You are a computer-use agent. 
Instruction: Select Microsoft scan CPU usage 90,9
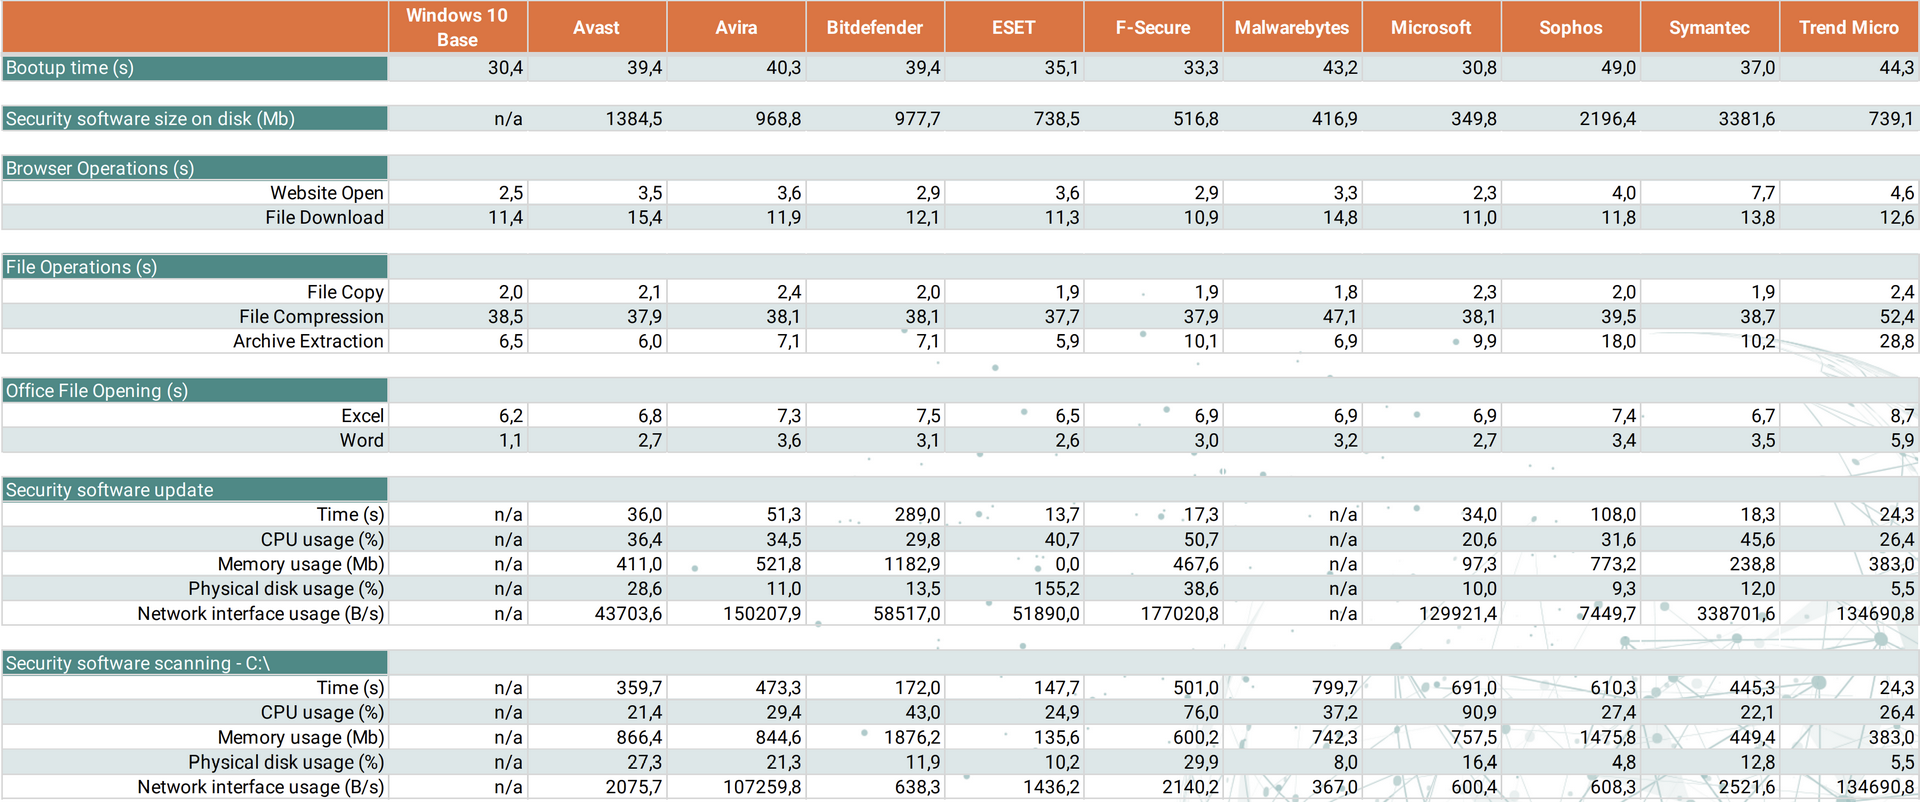1479,712
